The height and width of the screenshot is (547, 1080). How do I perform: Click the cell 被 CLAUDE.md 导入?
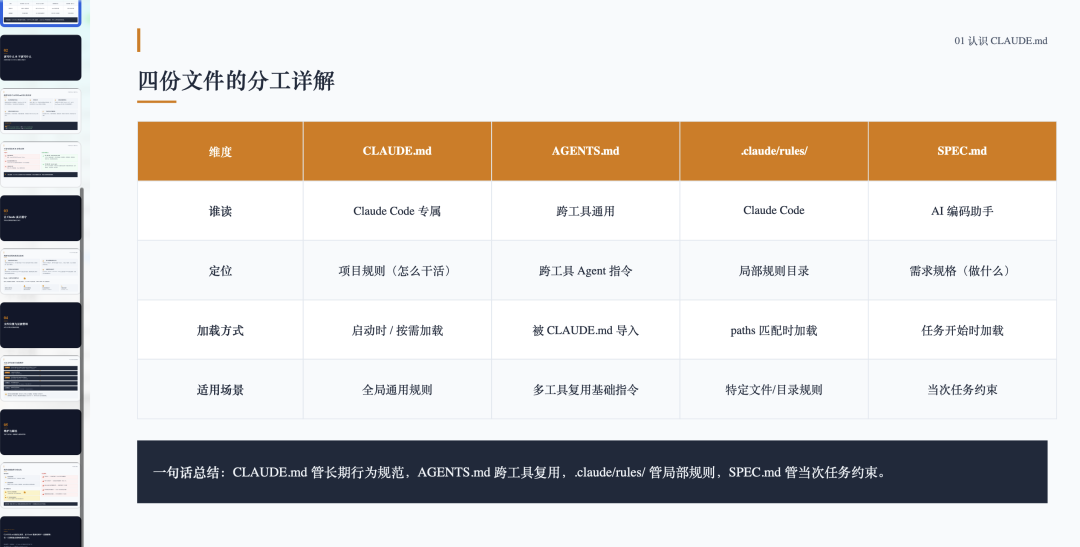(x=585, y=331)
